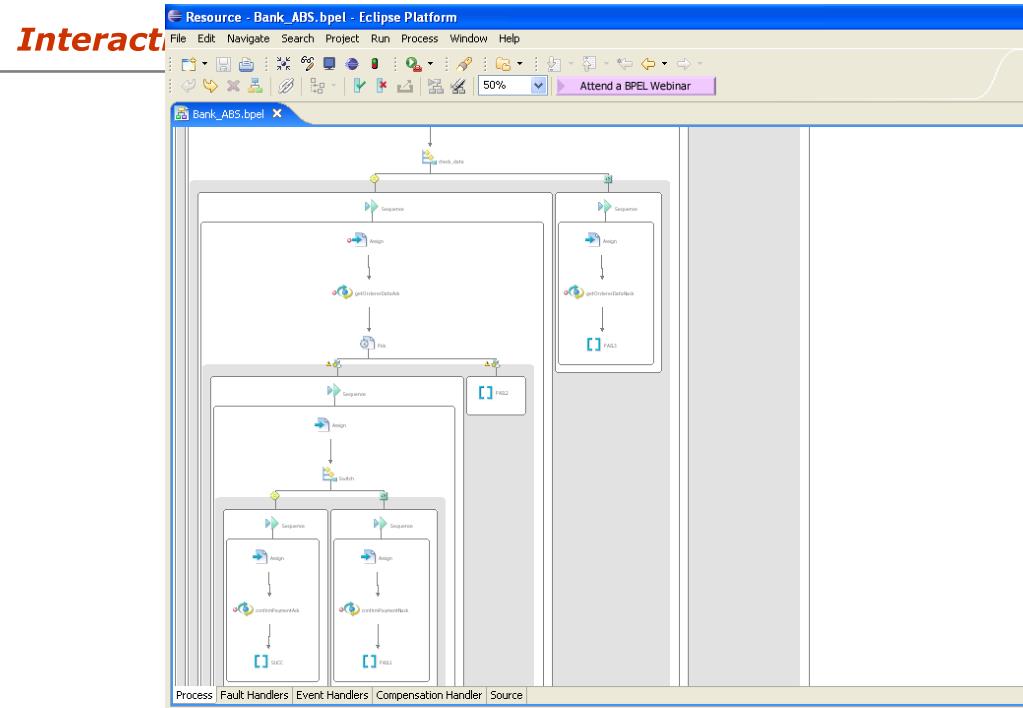Select the check_data switch activity icon
The width and height of the screenshot is (1023, 708).
pos(429,159)
